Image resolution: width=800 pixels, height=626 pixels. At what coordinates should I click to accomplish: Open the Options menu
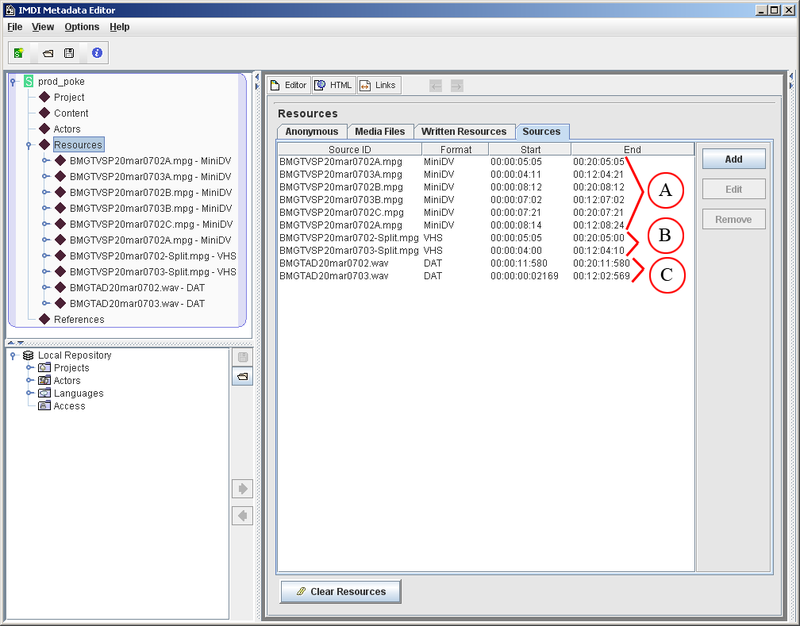click(x=82, y=27)
